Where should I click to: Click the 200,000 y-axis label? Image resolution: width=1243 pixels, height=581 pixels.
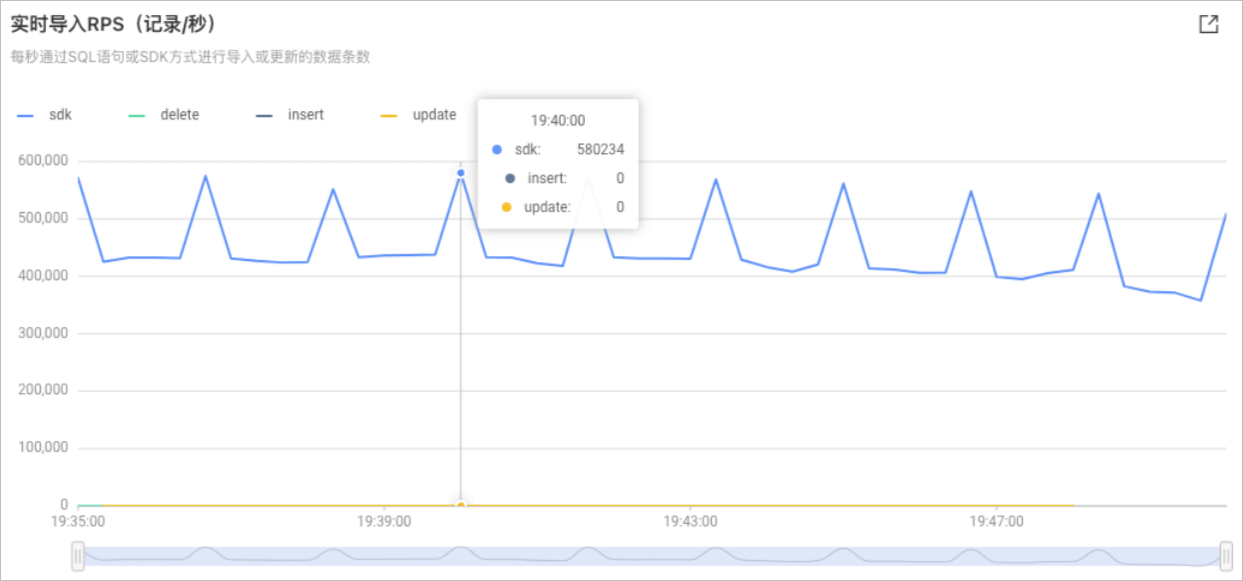[43, 391]
